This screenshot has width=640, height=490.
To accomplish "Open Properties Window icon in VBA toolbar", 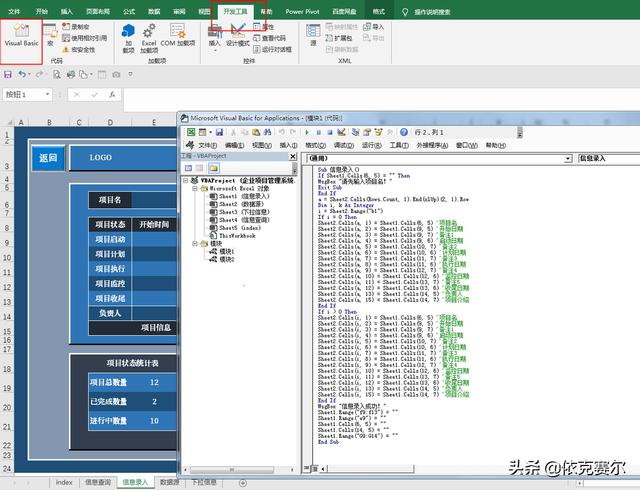I will [x=367, y=132].
